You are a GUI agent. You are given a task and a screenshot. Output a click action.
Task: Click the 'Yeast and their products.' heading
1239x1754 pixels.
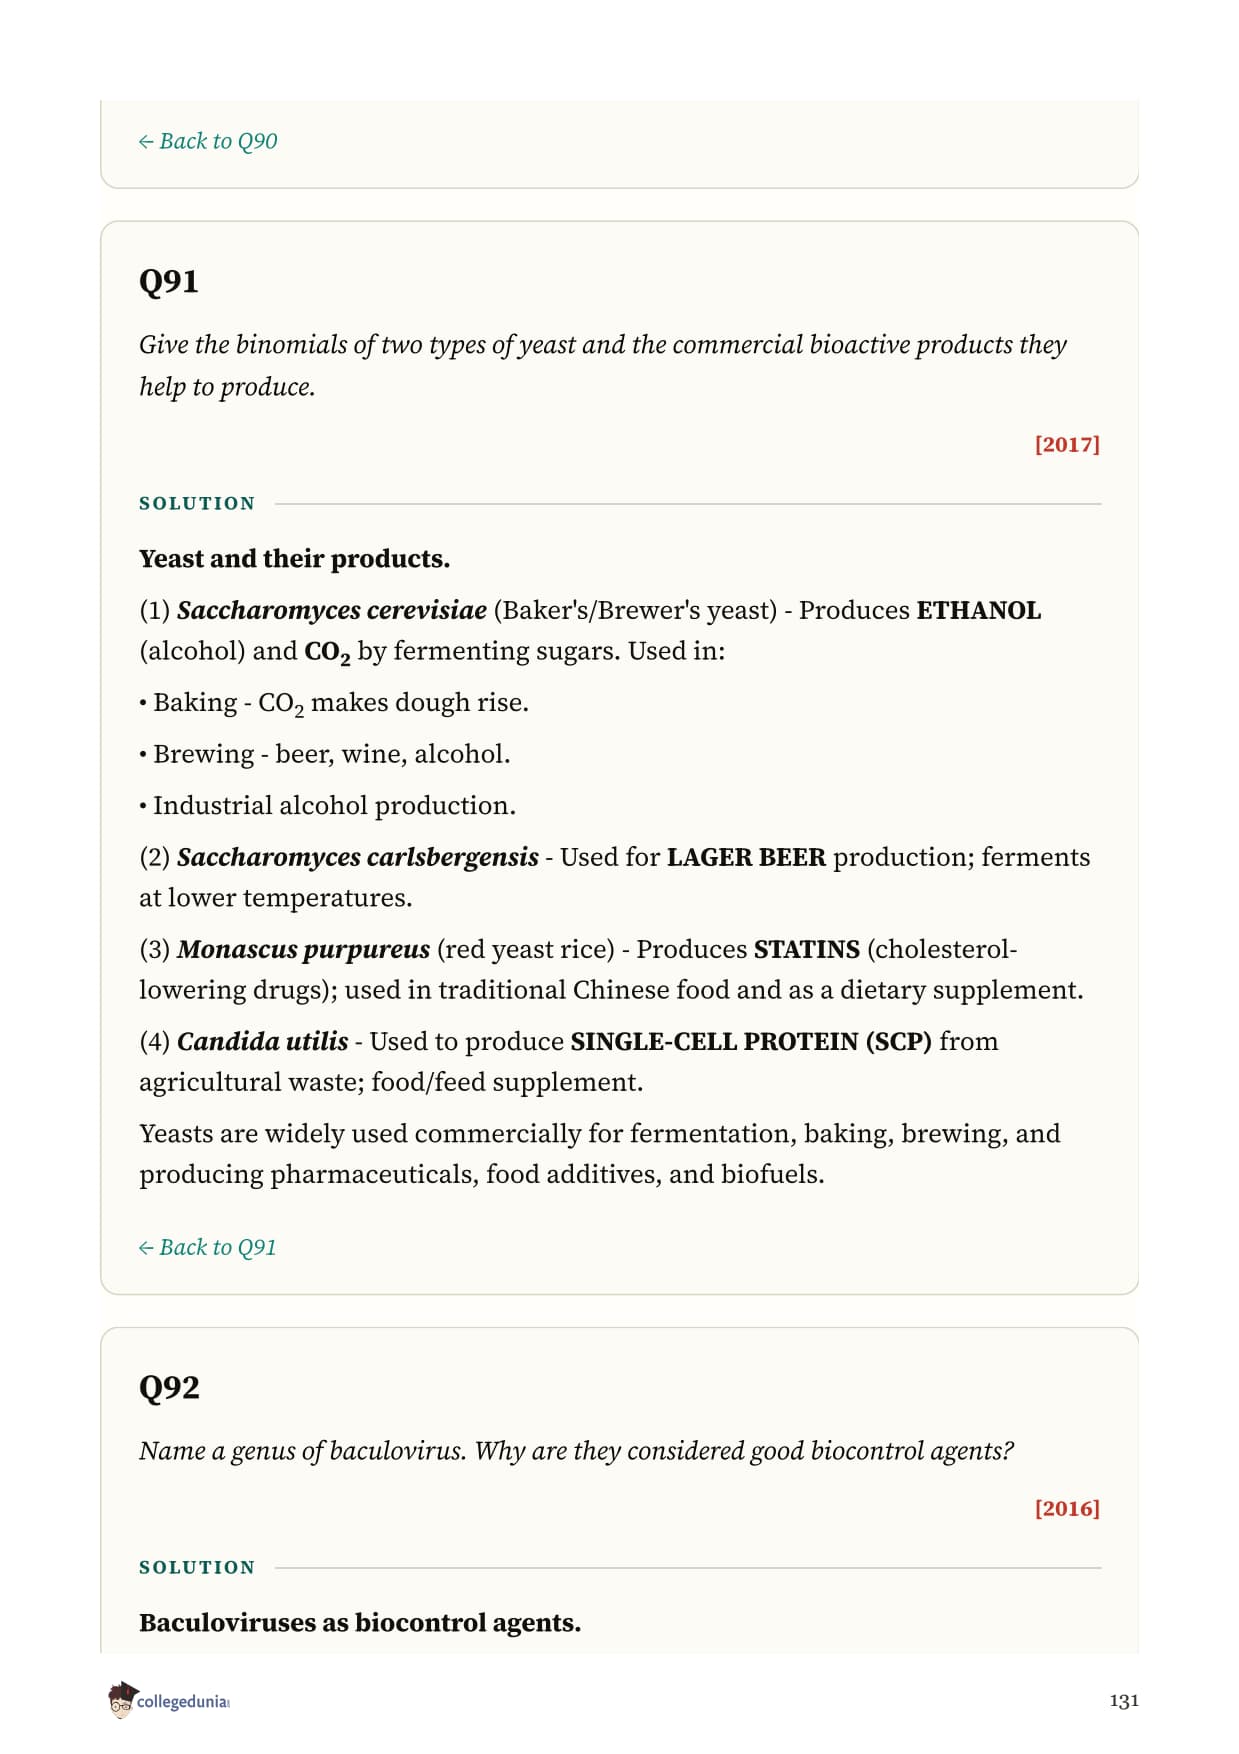pos(294,558)
